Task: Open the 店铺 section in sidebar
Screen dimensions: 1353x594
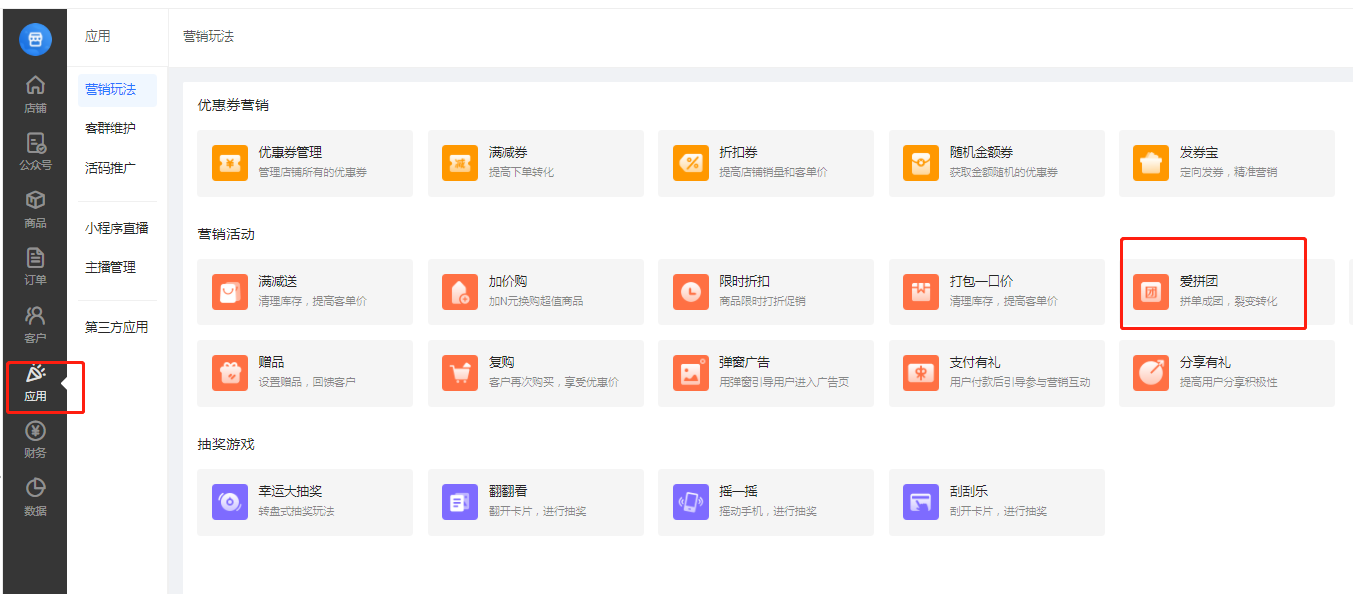Action: pyautogui.click(x=35, y=94)
